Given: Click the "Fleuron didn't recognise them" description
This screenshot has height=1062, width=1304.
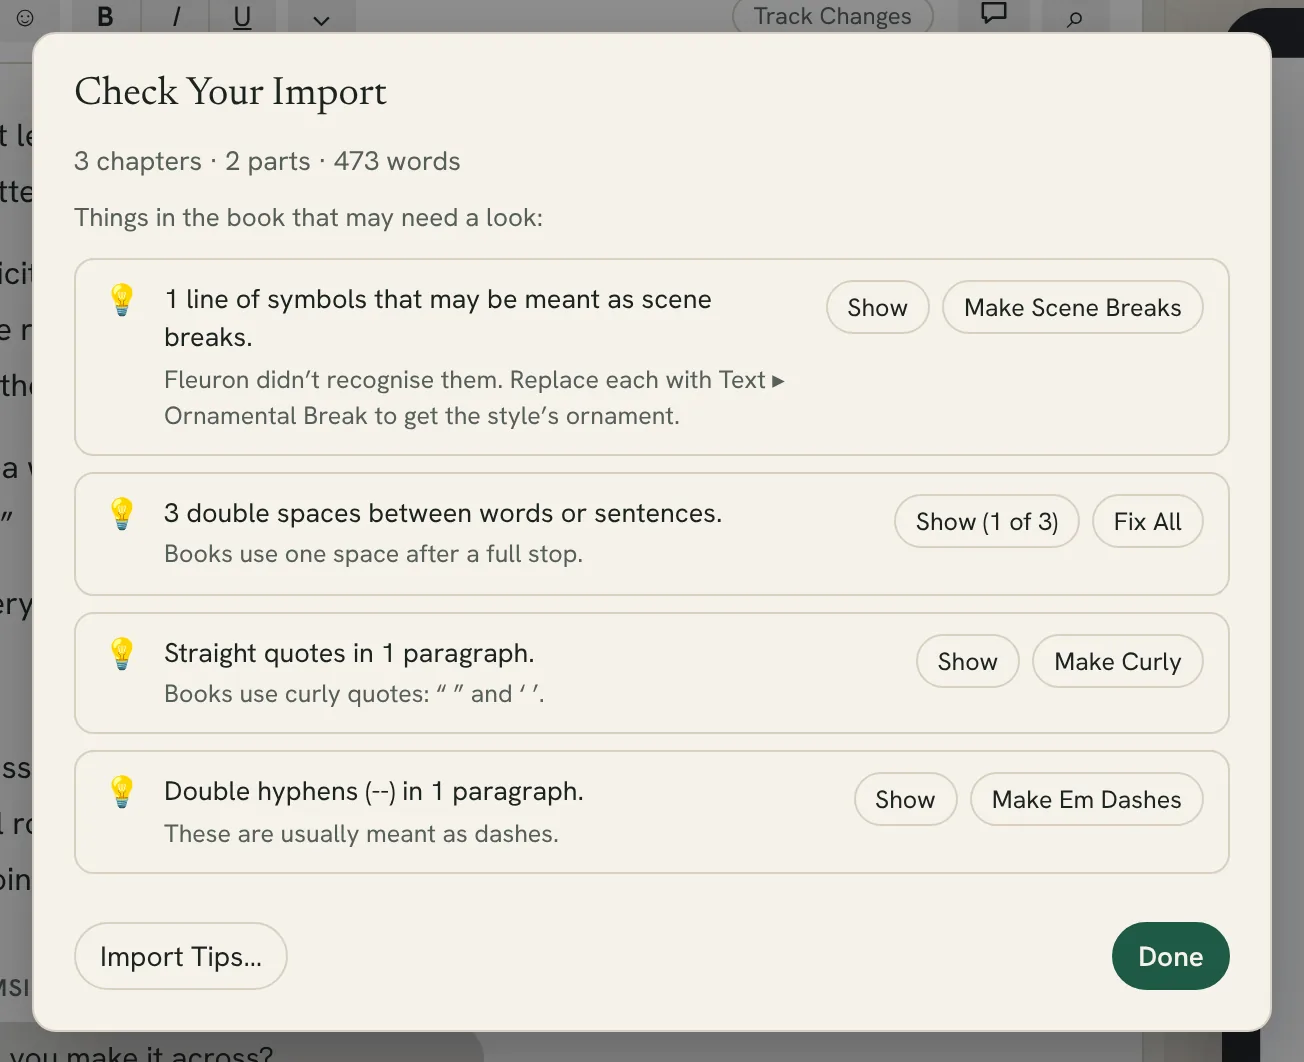Looking at the screenshot, I should click(x=474, y=398).
